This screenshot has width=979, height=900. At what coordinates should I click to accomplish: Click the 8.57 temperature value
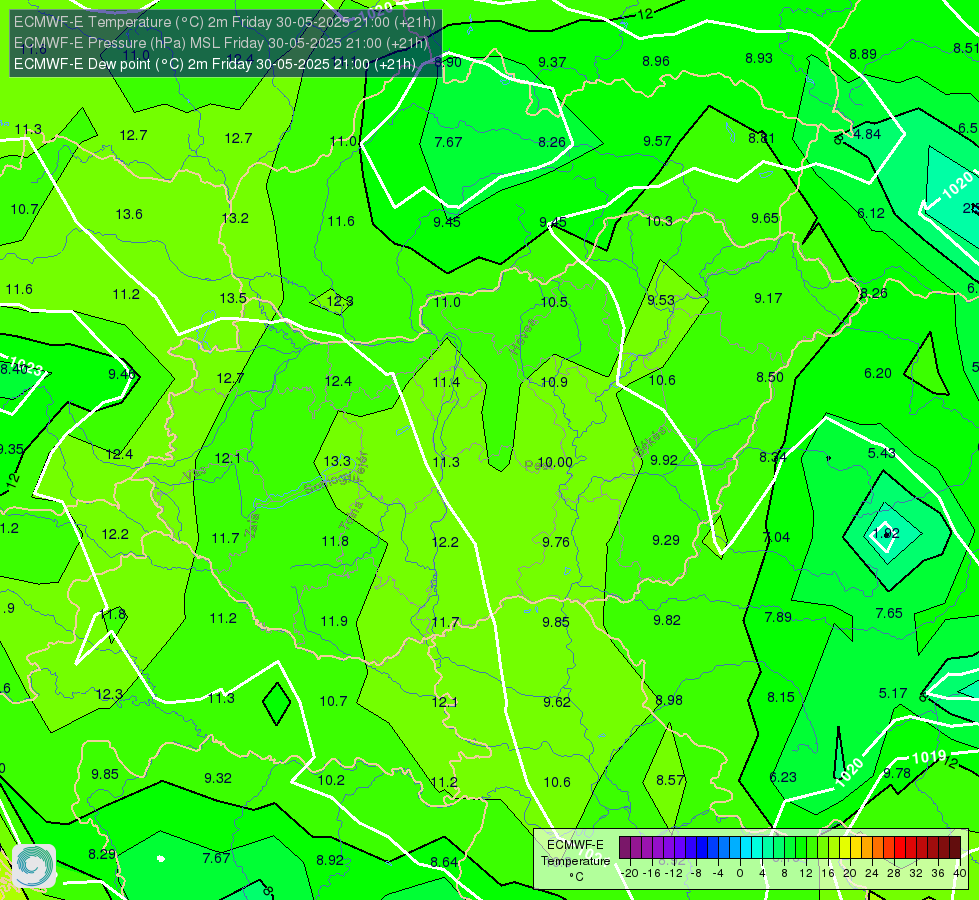pos(671,780)
